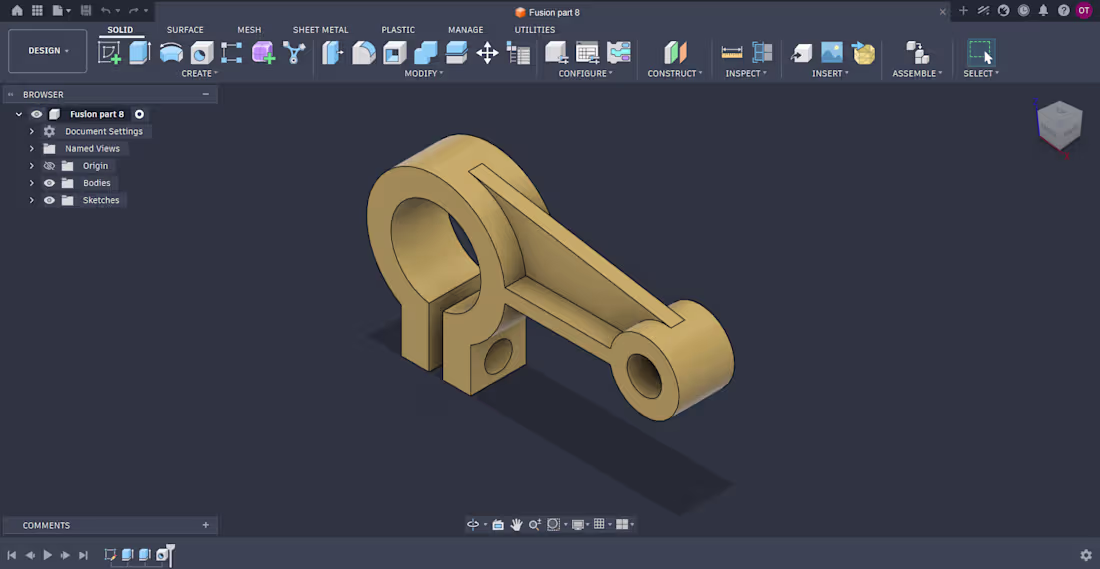Select the Create Sketch tool
The height and width of the screenshot is (569, 1100).
pos(109,53)
